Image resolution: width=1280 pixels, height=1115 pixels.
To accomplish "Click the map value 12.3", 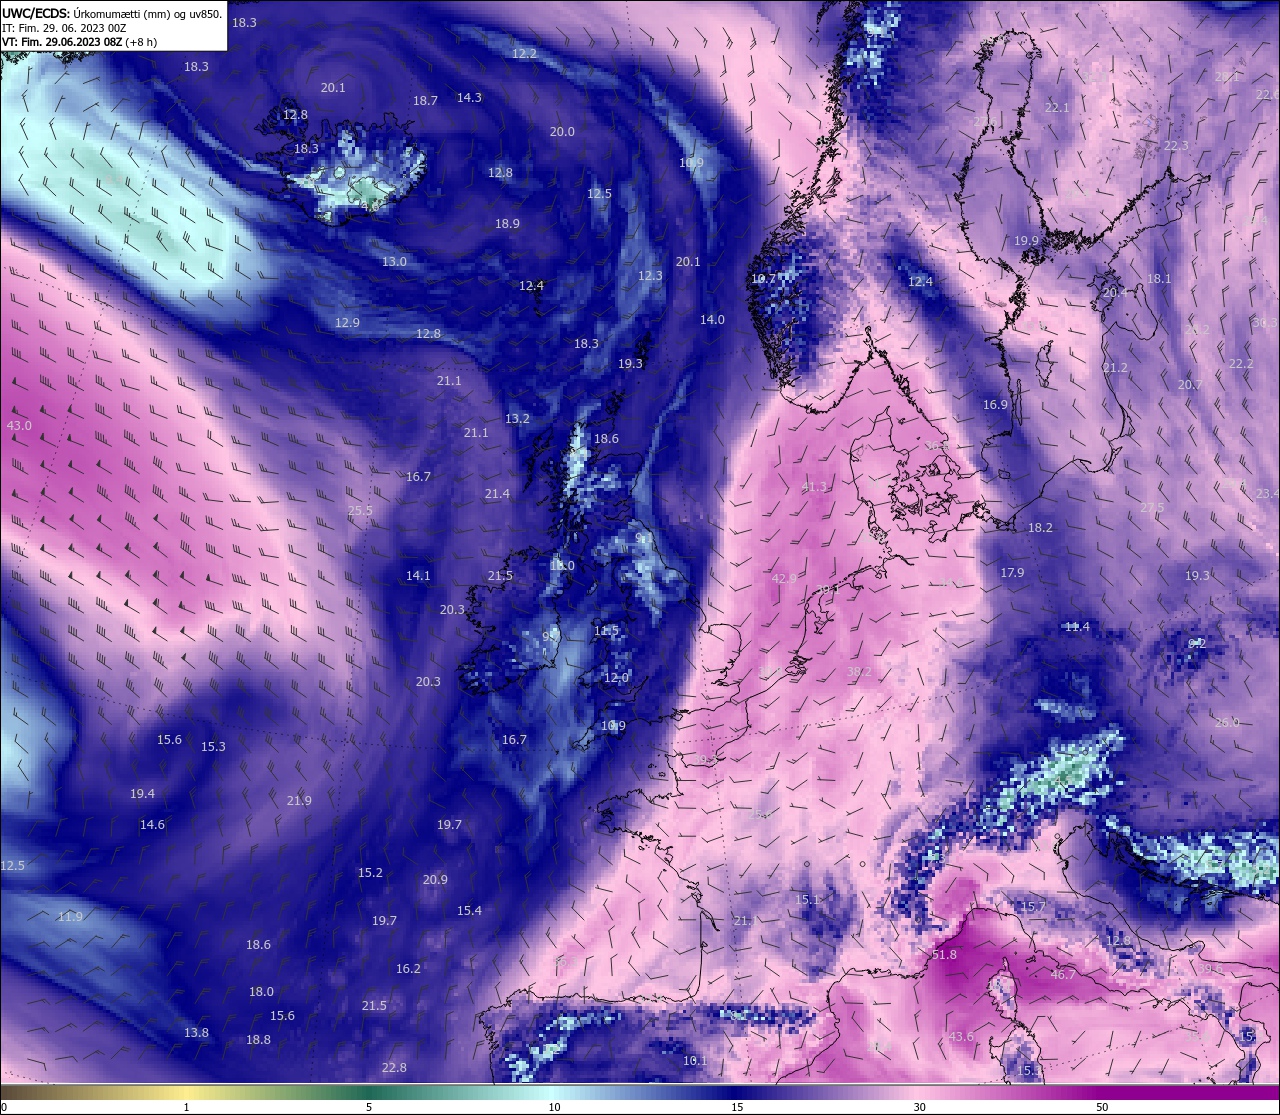I will (650, 276).
